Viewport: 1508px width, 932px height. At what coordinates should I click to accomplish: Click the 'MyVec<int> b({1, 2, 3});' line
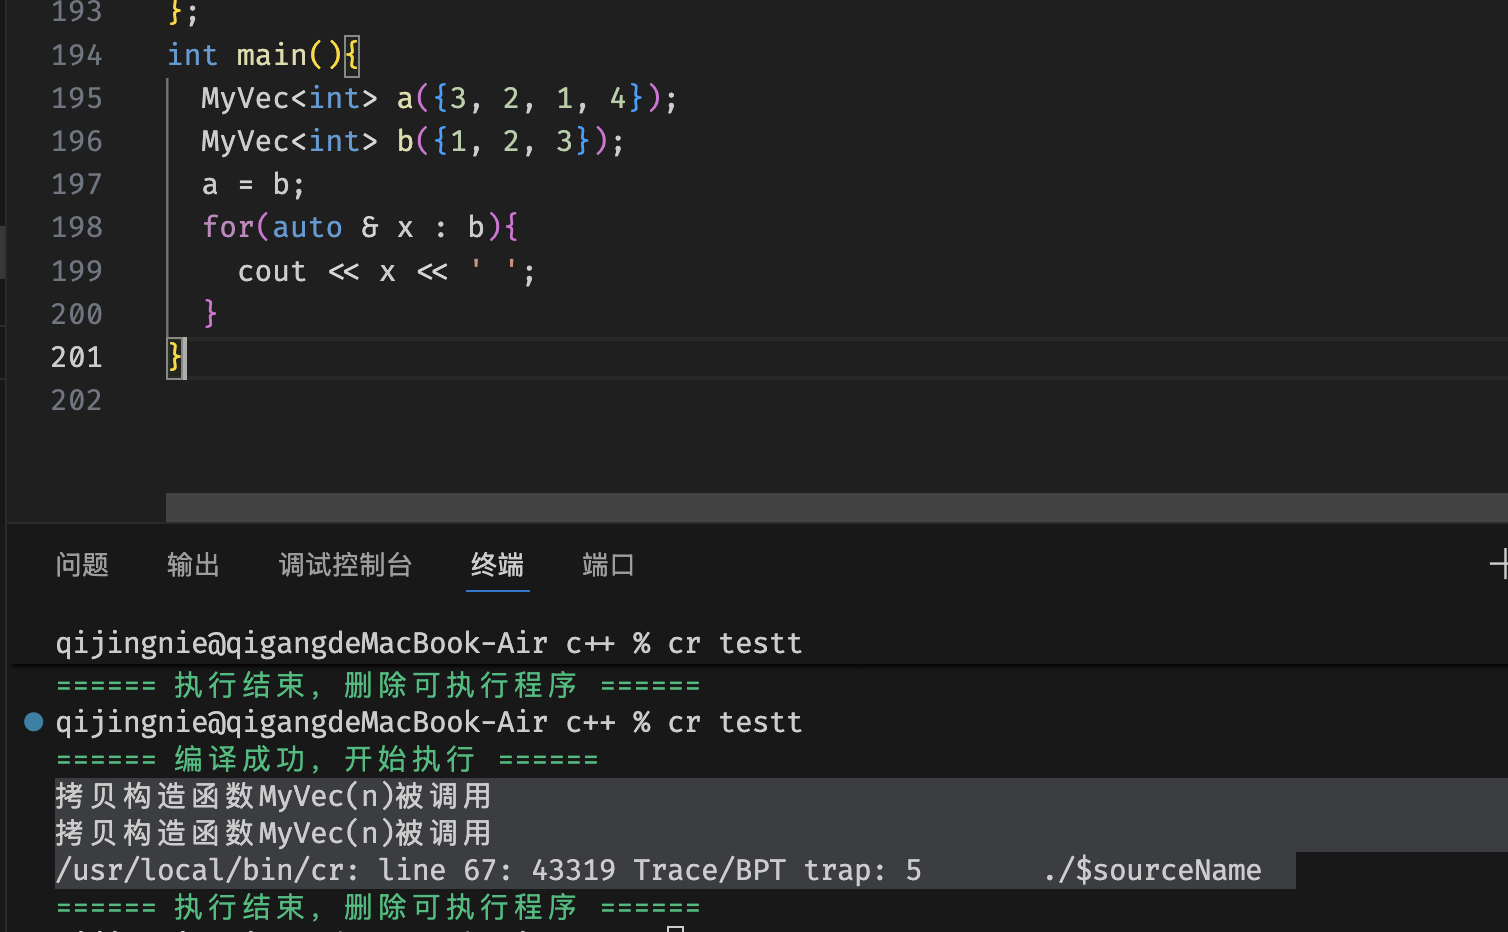pyautogui.click(x=413, y=141)
